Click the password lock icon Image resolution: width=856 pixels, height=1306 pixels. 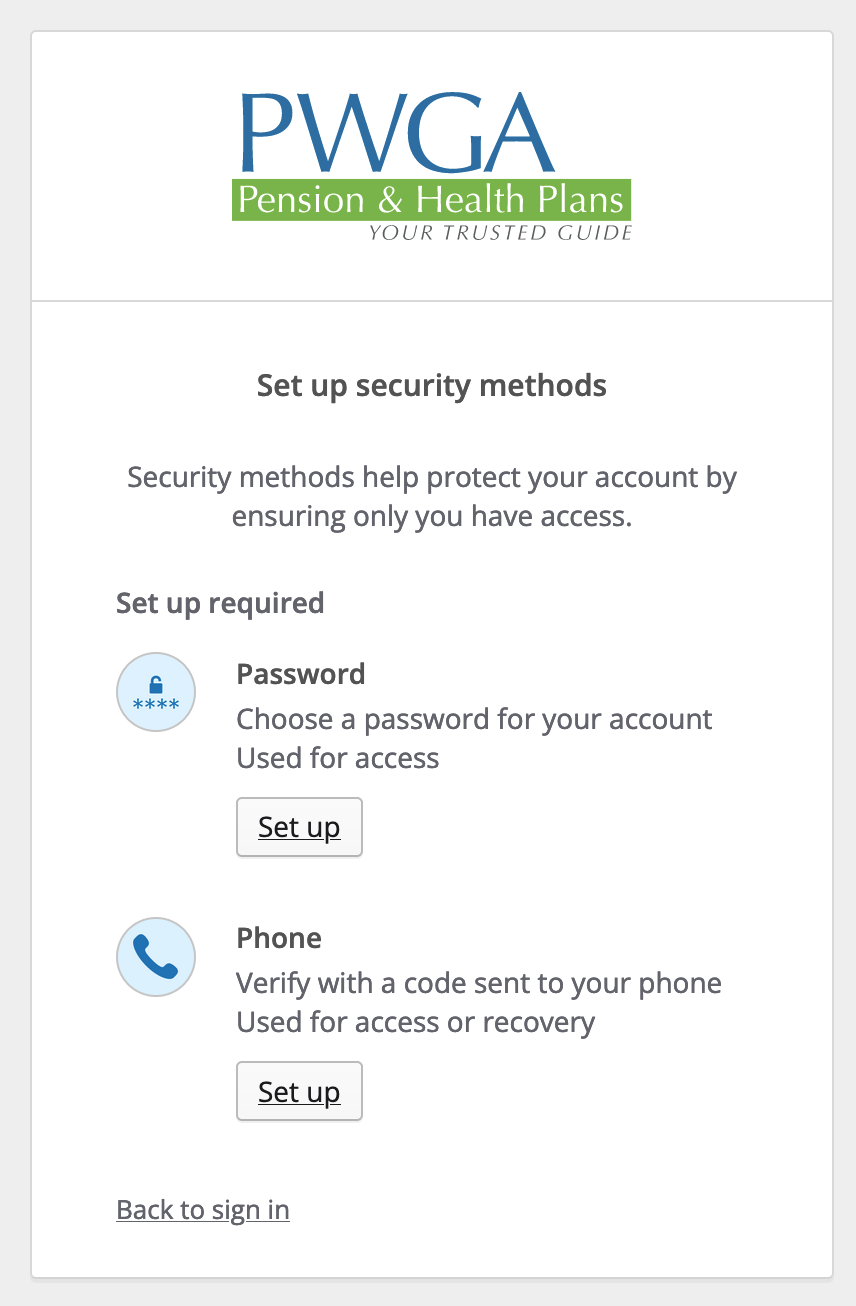[156, 692]
